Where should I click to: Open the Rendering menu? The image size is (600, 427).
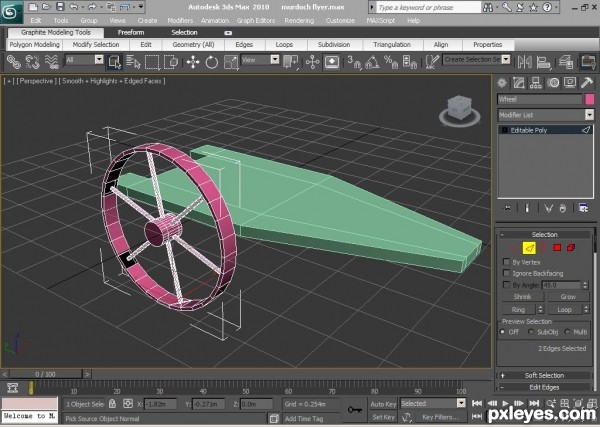coord(299,21)
